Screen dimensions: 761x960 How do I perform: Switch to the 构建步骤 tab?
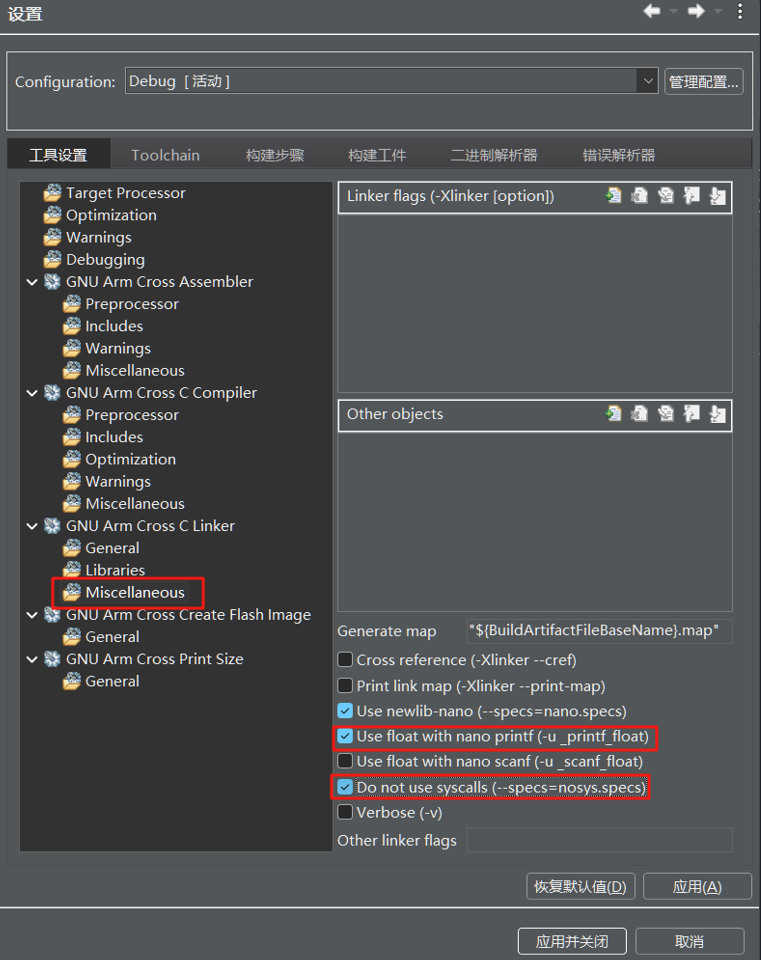click(x=275, y=155)
